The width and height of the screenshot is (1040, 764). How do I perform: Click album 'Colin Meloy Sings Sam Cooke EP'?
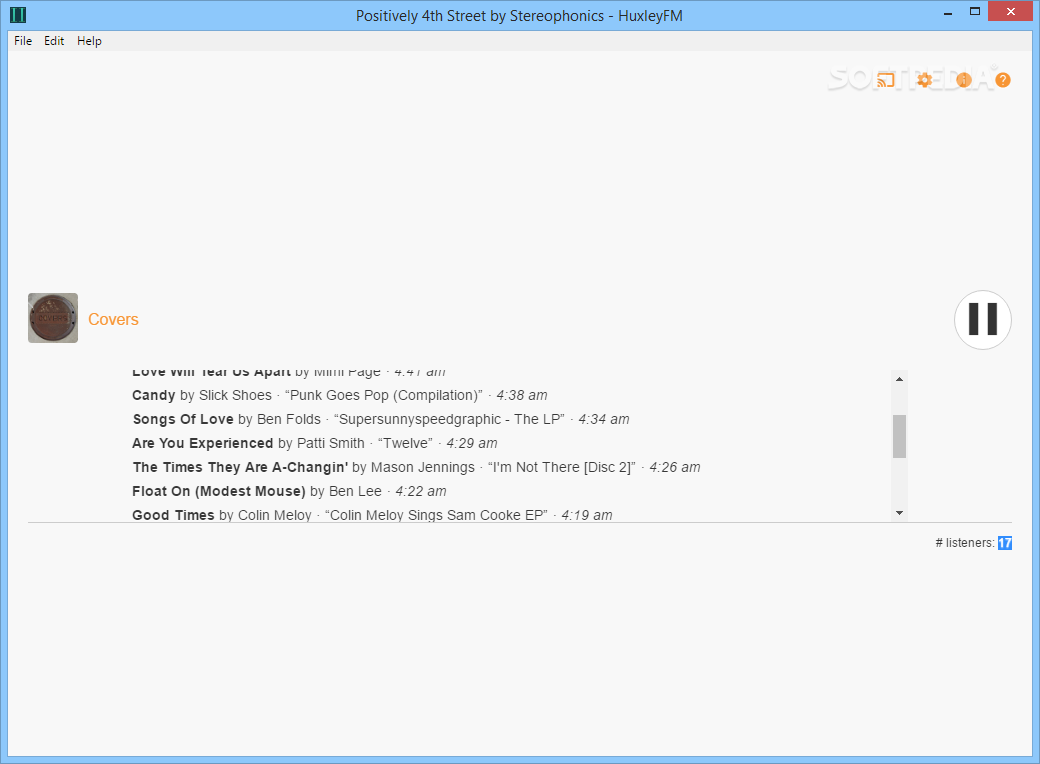436,515
